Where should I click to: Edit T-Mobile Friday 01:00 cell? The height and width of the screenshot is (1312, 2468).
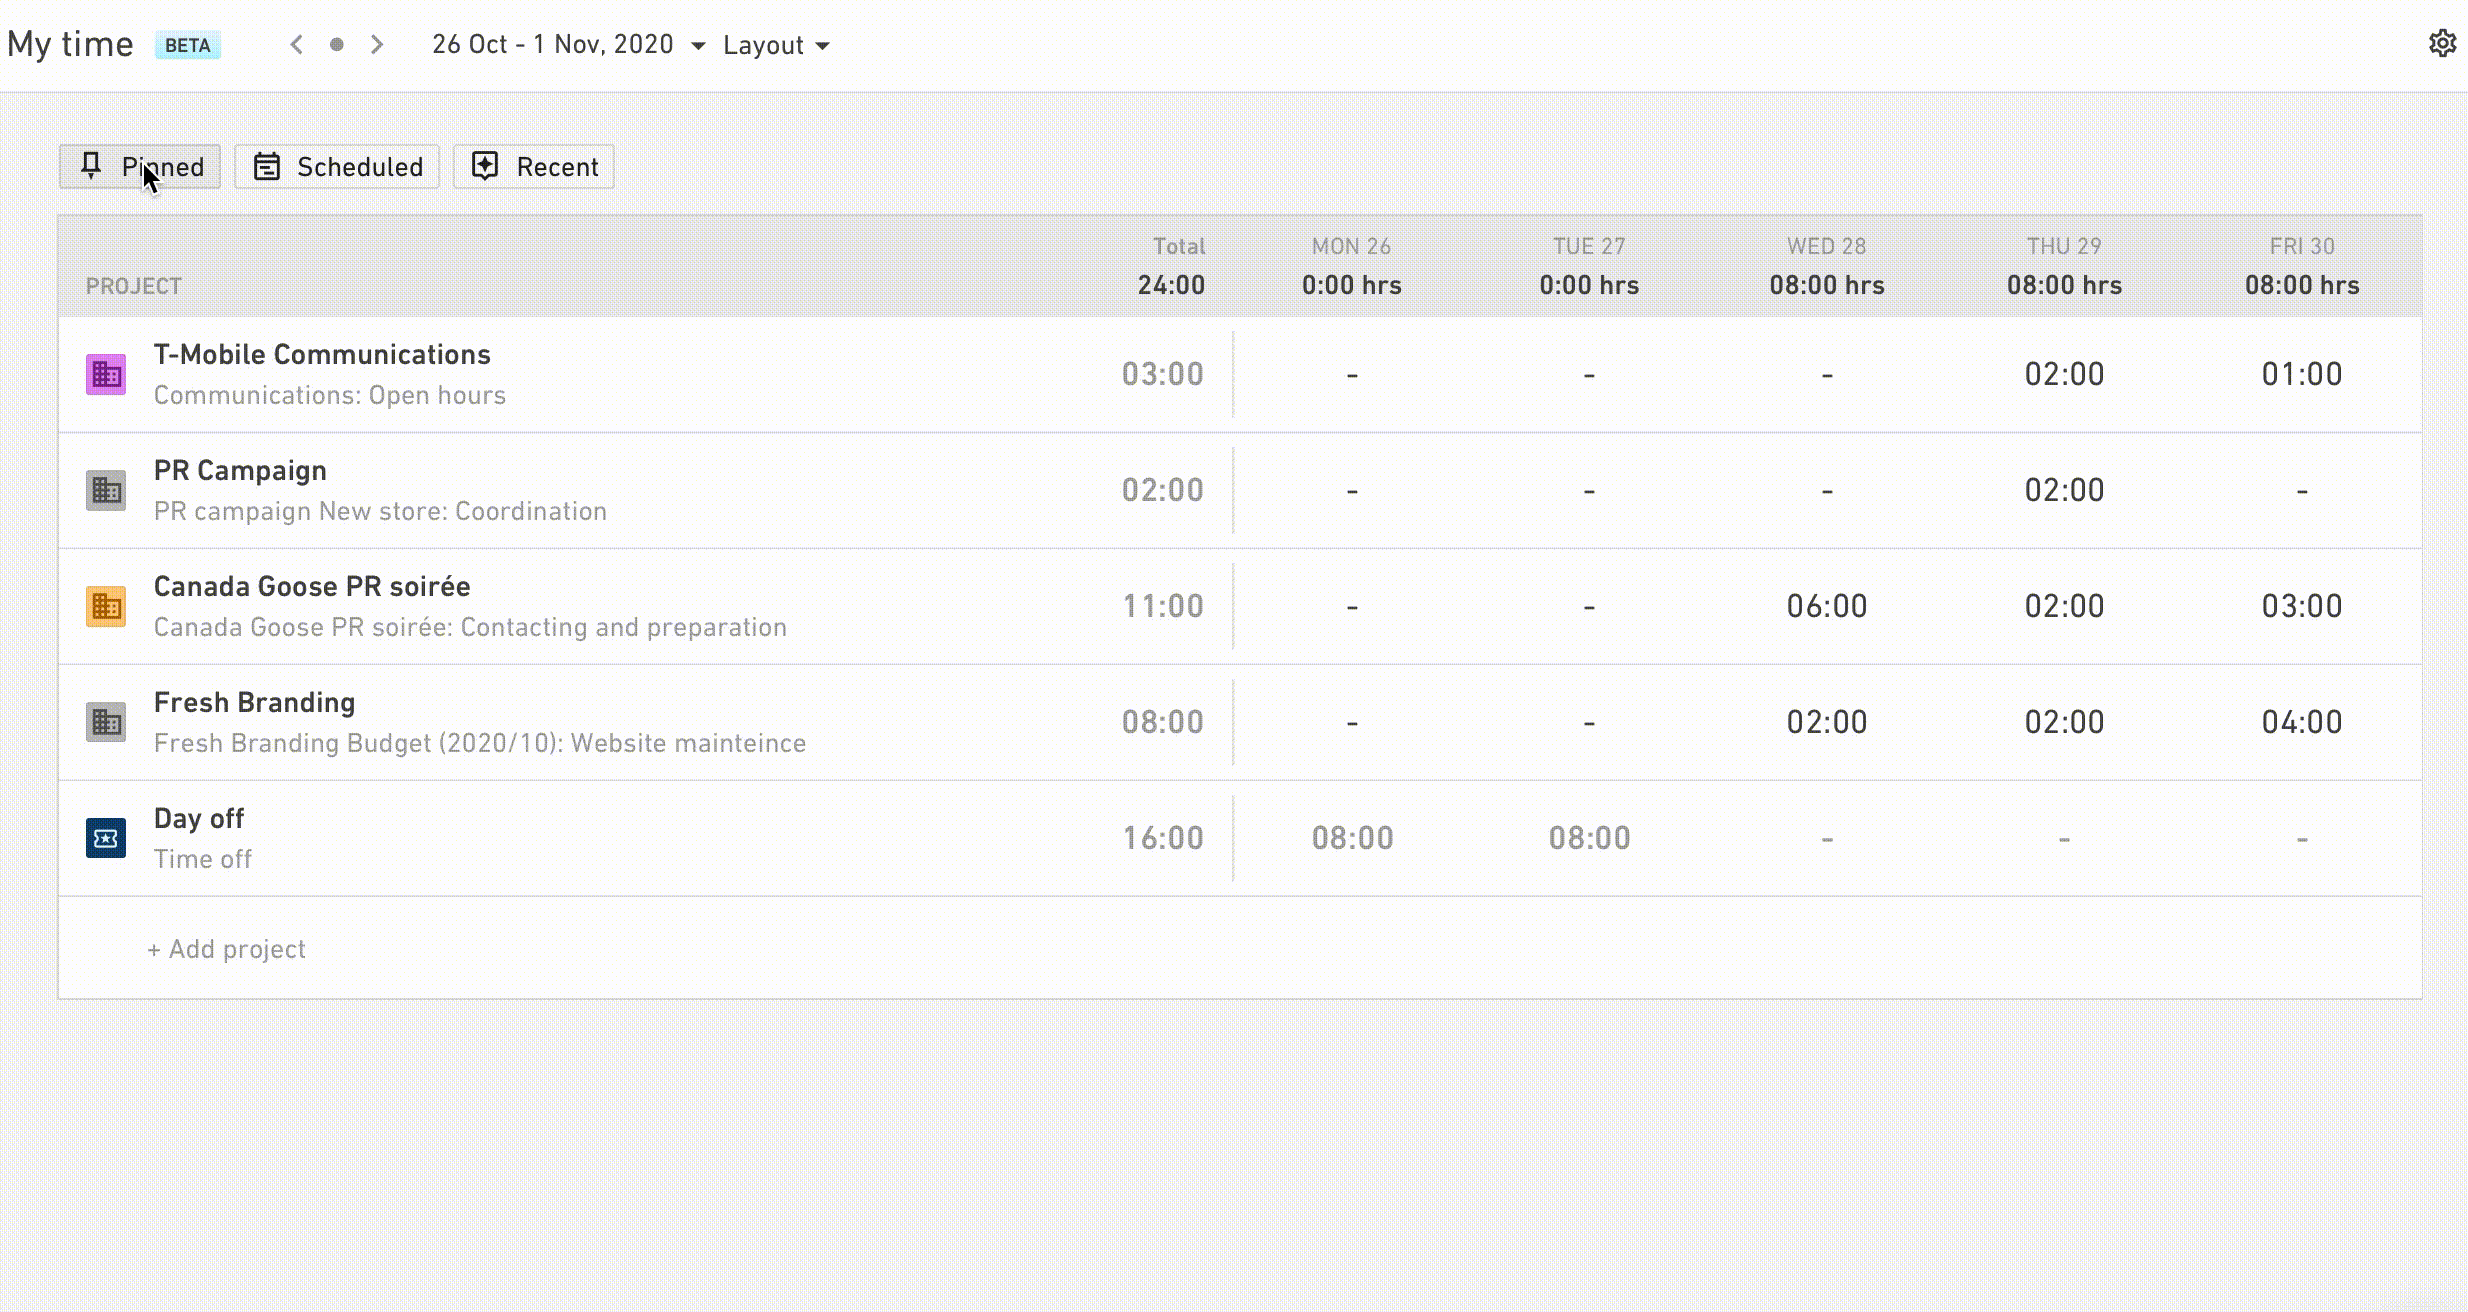(2302, 374)
